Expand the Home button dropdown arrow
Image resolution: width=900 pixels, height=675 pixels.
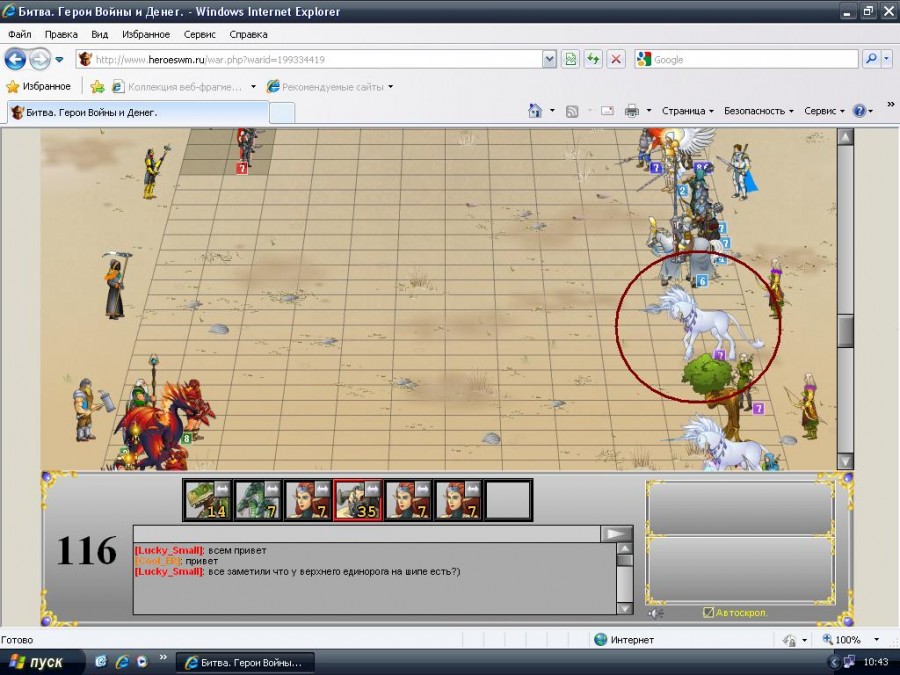[552, 111]
